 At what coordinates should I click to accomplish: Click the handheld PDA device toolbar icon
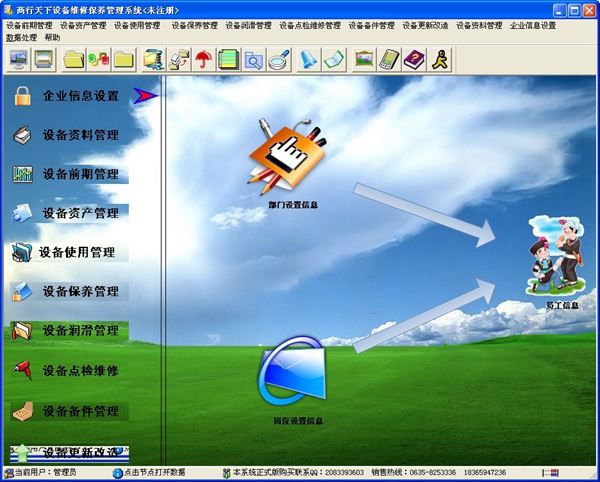coord(389,59)
